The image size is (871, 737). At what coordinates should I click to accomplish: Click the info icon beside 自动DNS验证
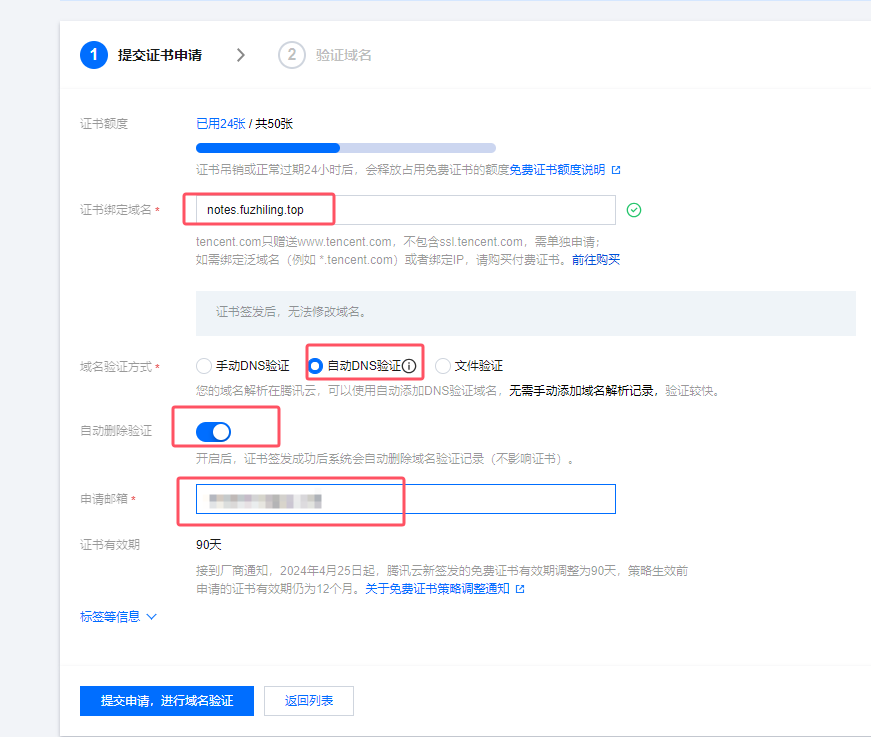pos(408,366)
